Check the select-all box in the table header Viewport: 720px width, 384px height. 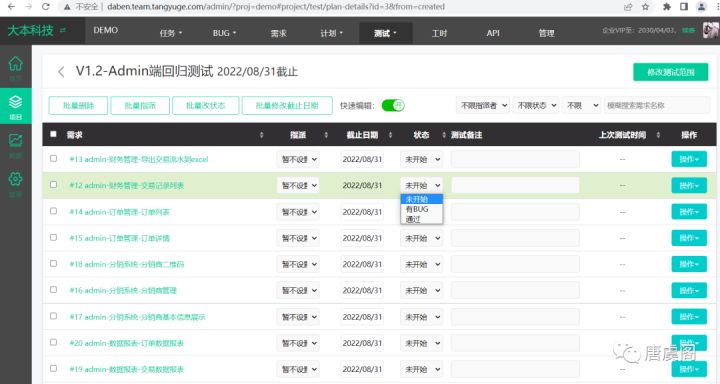tap(53, 134)
